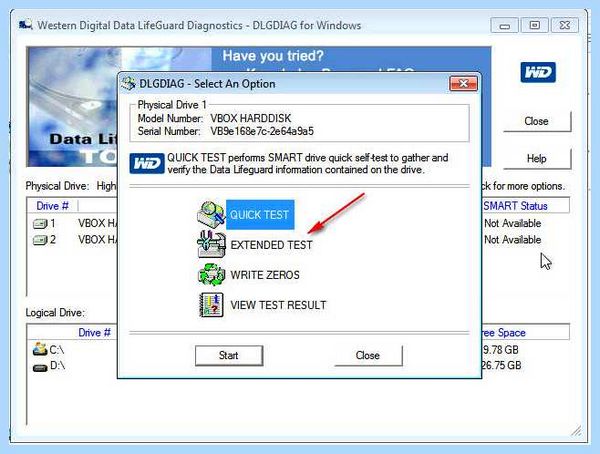Click the Close button in the main window

pos(537,121)
